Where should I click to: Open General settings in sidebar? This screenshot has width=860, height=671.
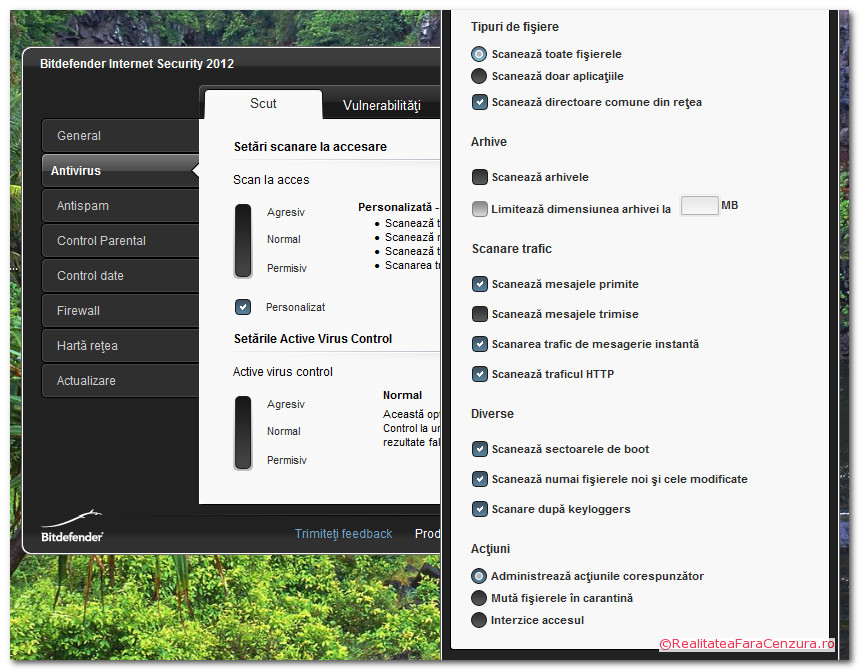[120, 136]
